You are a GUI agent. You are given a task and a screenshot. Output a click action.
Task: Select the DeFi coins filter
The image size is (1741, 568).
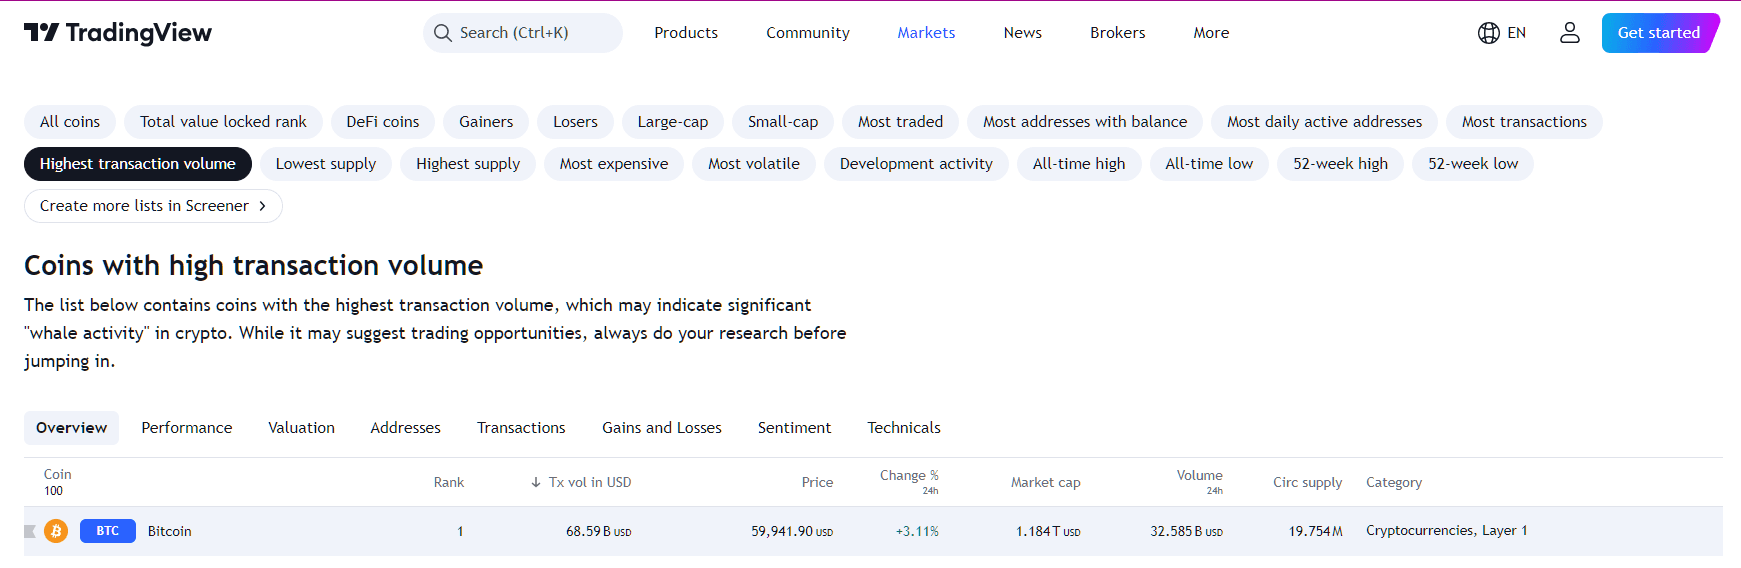383,122
